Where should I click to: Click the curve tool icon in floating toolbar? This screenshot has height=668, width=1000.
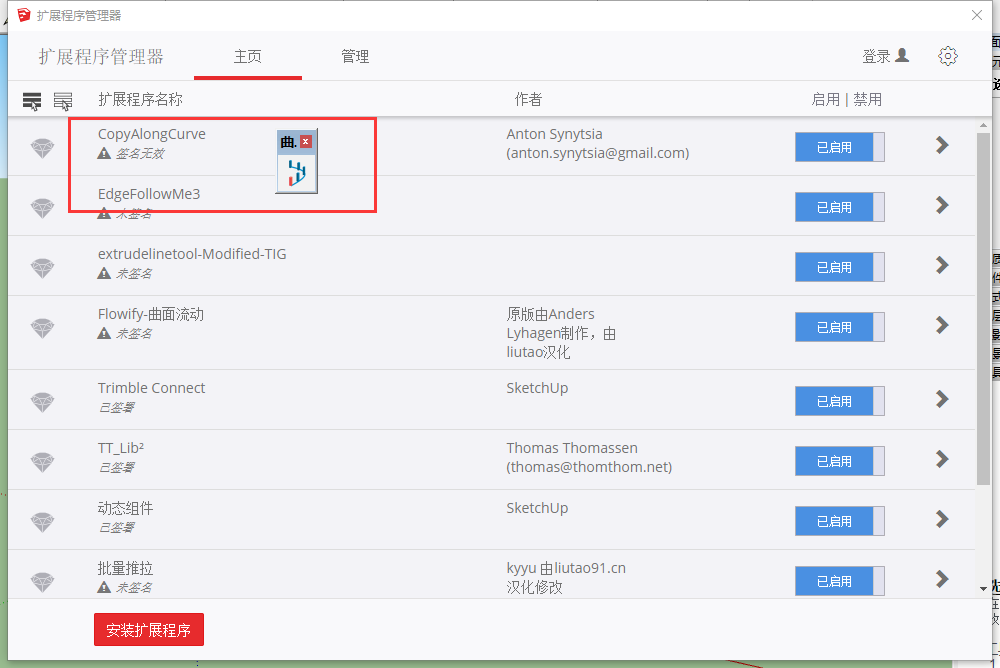[296, 173]
